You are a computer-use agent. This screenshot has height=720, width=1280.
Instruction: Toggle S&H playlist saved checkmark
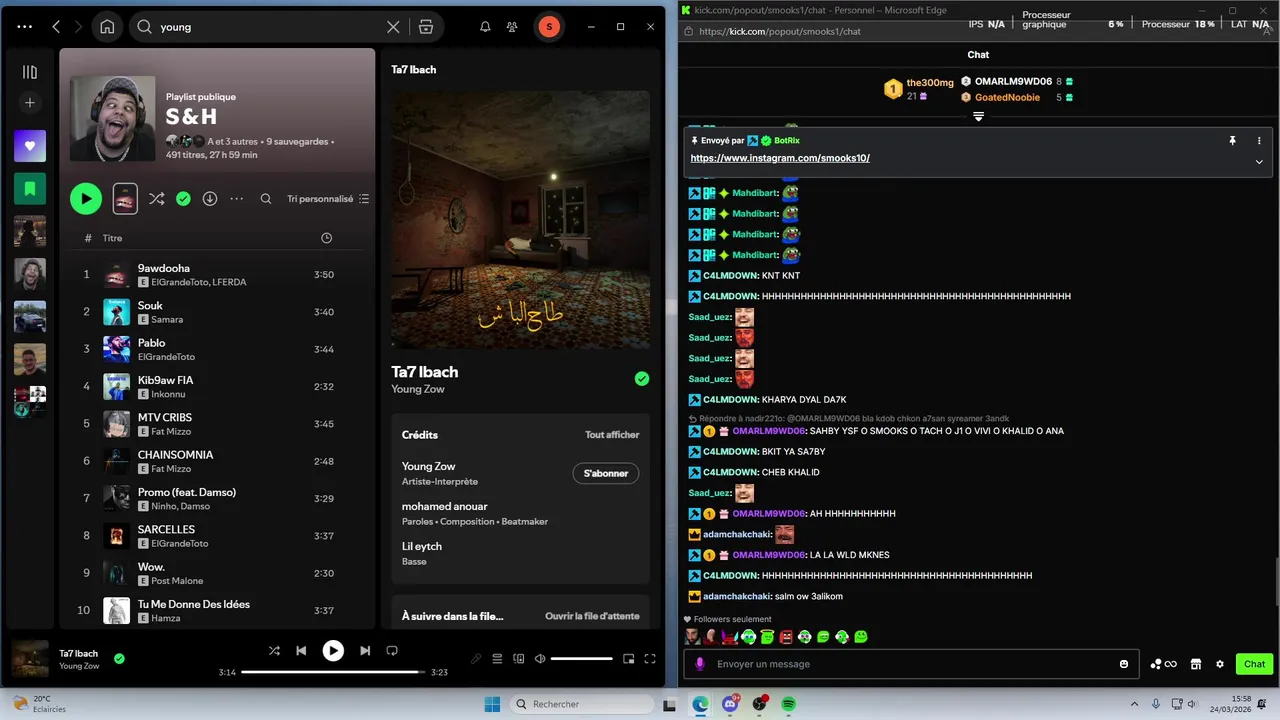click(183, 199)
